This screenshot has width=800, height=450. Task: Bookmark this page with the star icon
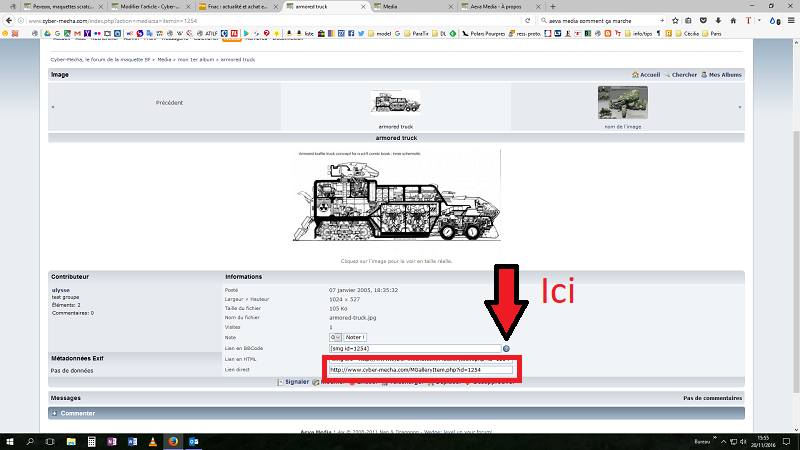tap(675, 20)
